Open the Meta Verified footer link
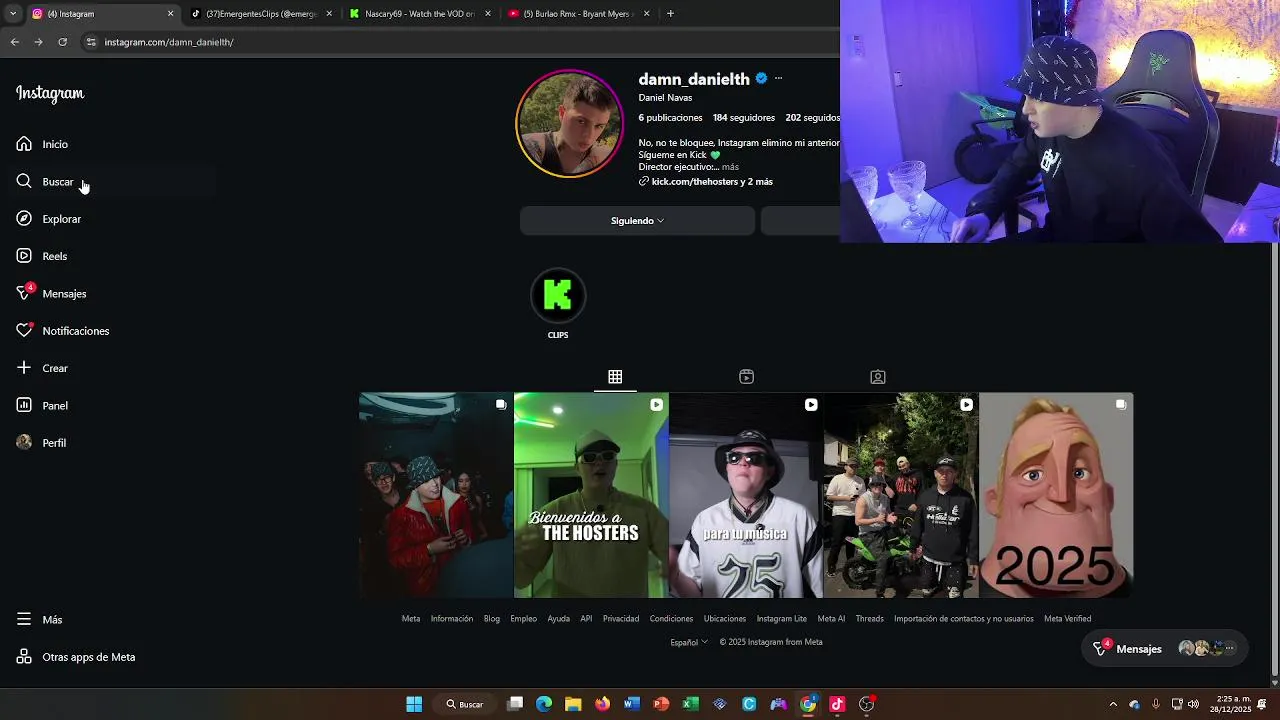This screenshot has height=720, width=1280. pyautogui.click(x=1068, y=619)
